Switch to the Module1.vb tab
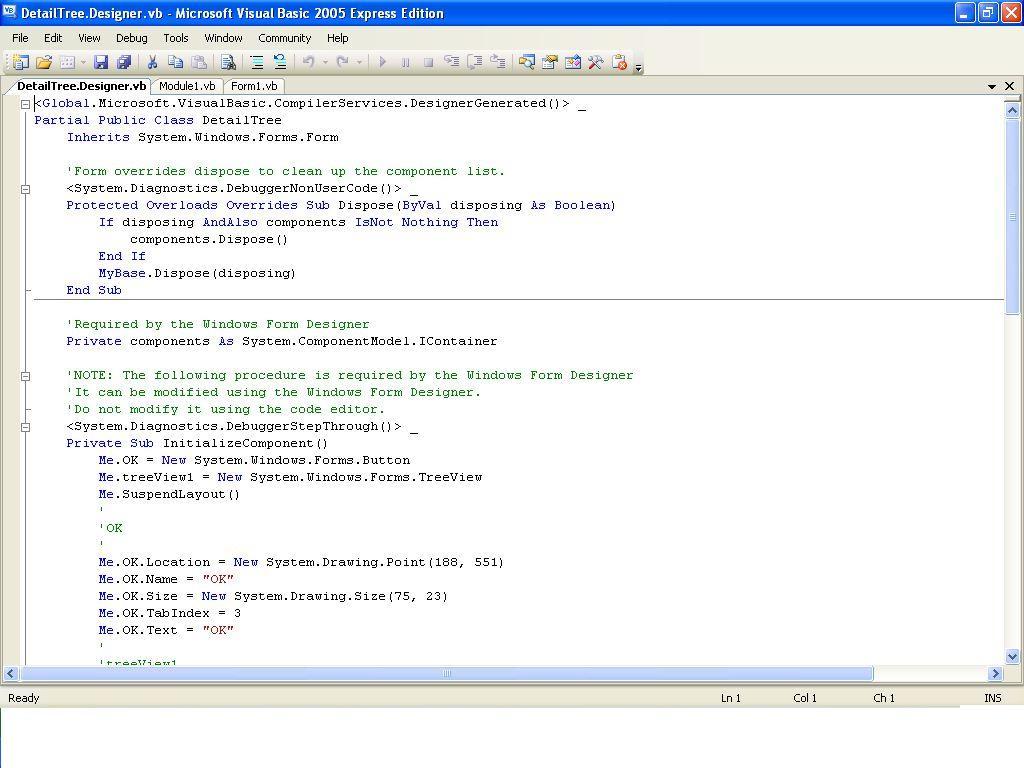Image resolution: width=1024 pixels, height=768 pixels. 187,86
